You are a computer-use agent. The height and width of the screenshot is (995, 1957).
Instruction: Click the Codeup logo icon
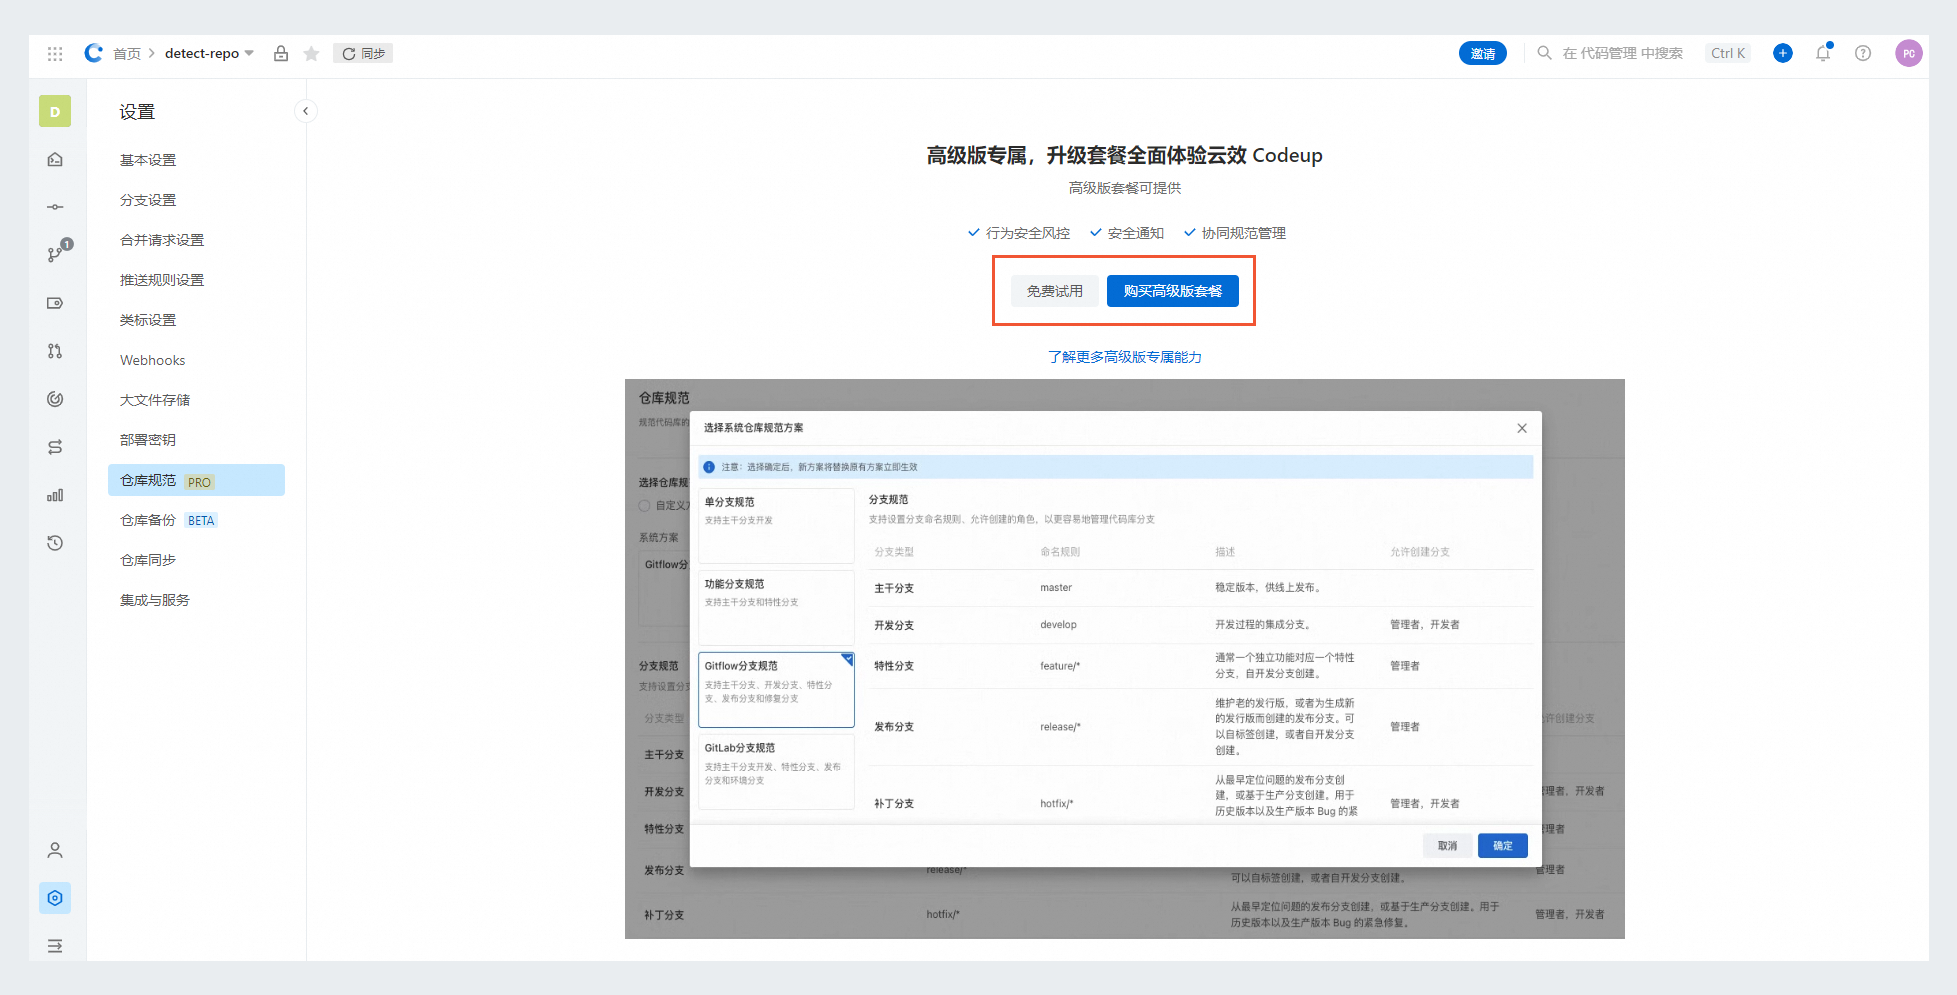click(93, 53)
